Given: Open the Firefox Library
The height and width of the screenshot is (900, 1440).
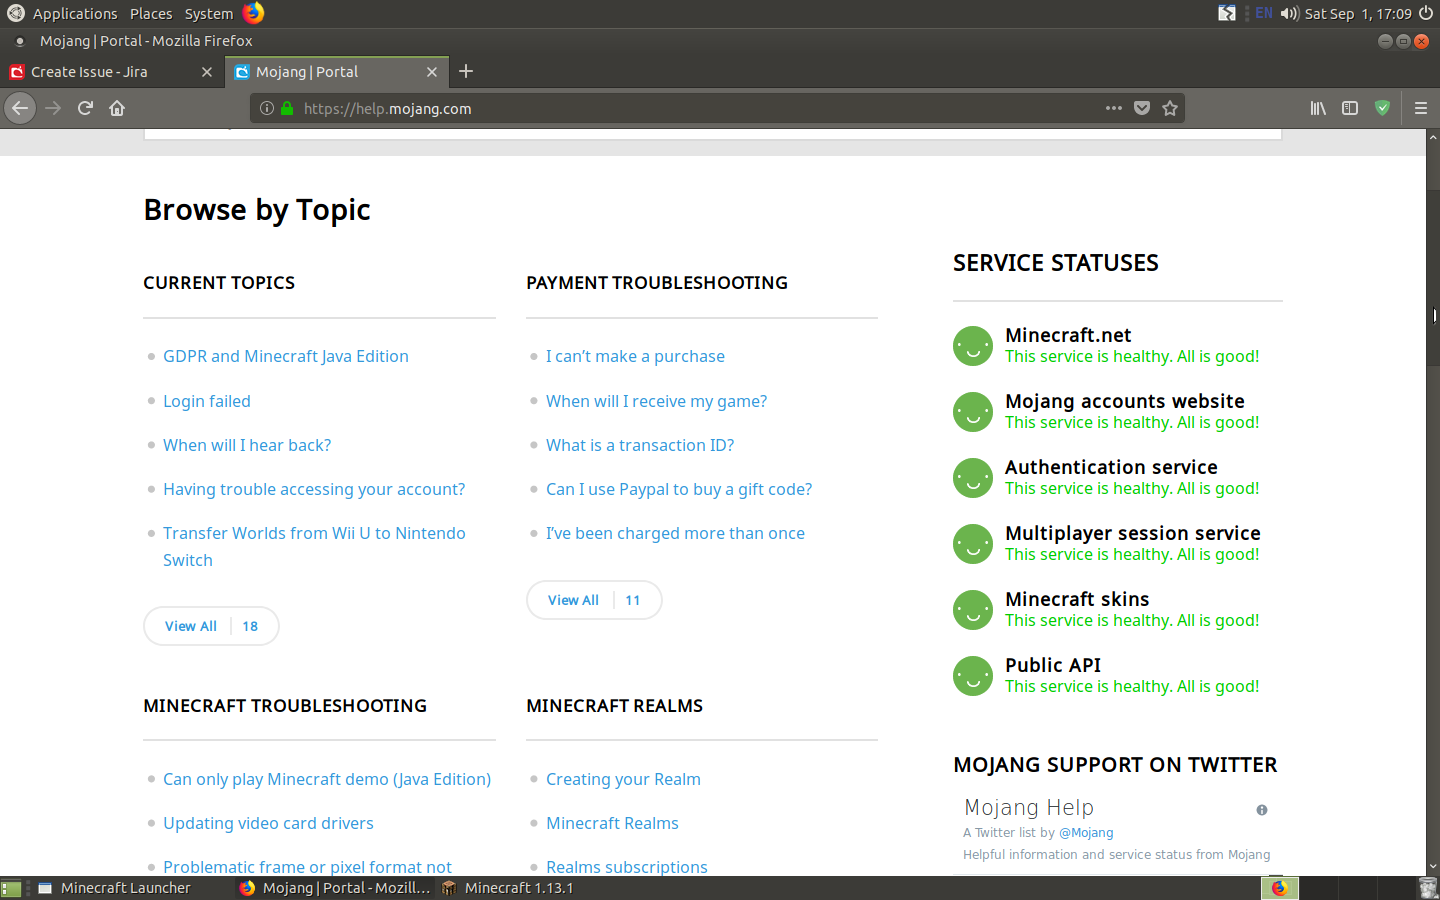Looking at the screenshot, I should tap(1318, 108).
